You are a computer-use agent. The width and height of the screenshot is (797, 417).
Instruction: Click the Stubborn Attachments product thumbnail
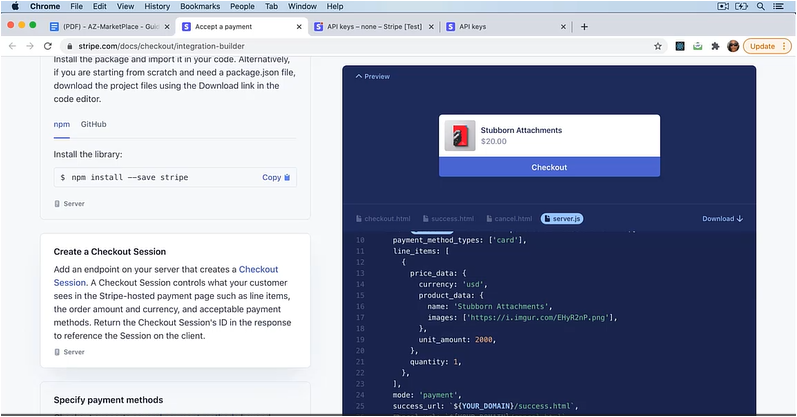click(460, 136)
